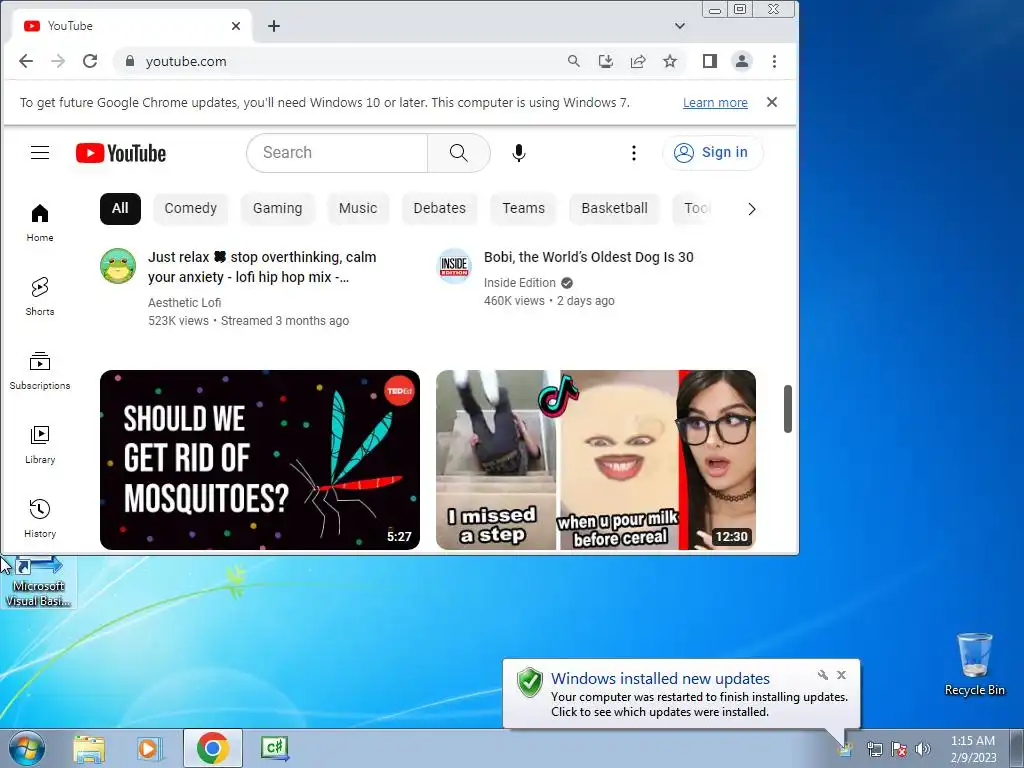Click Learn more link in infobar
The image size is (1024, 768).
point(715,103)
